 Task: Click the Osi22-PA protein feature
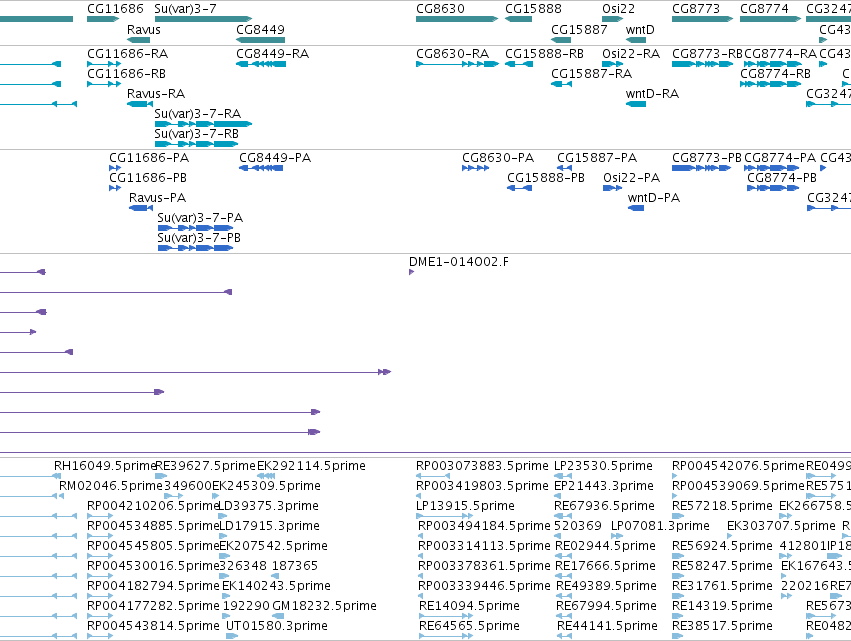613,188
